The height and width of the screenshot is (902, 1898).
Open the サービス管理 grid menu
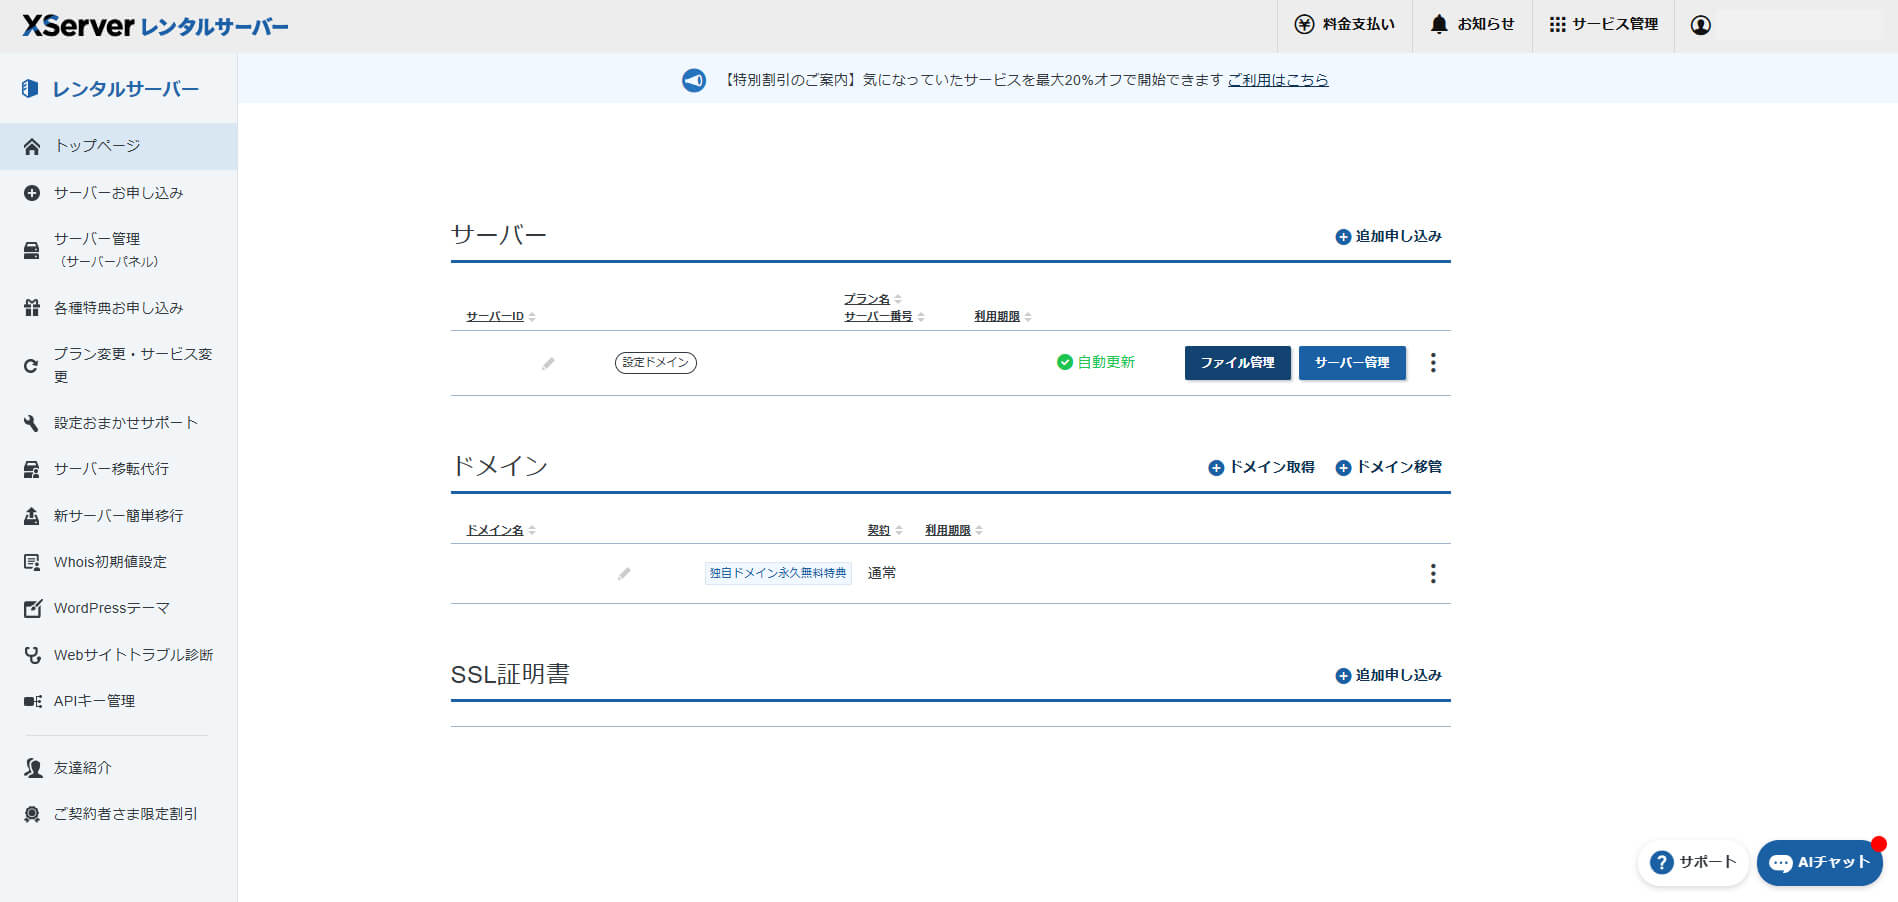coord(1603,25)
